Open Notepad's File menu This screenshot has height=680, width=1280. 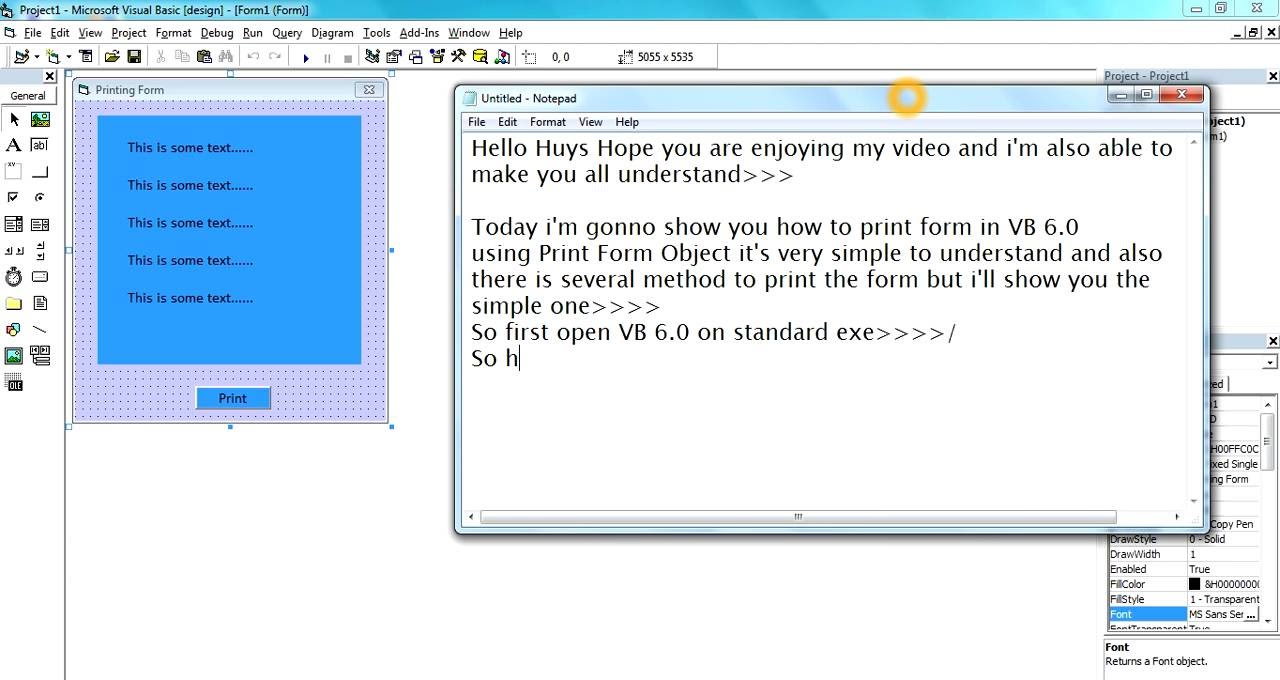[477, 122]
